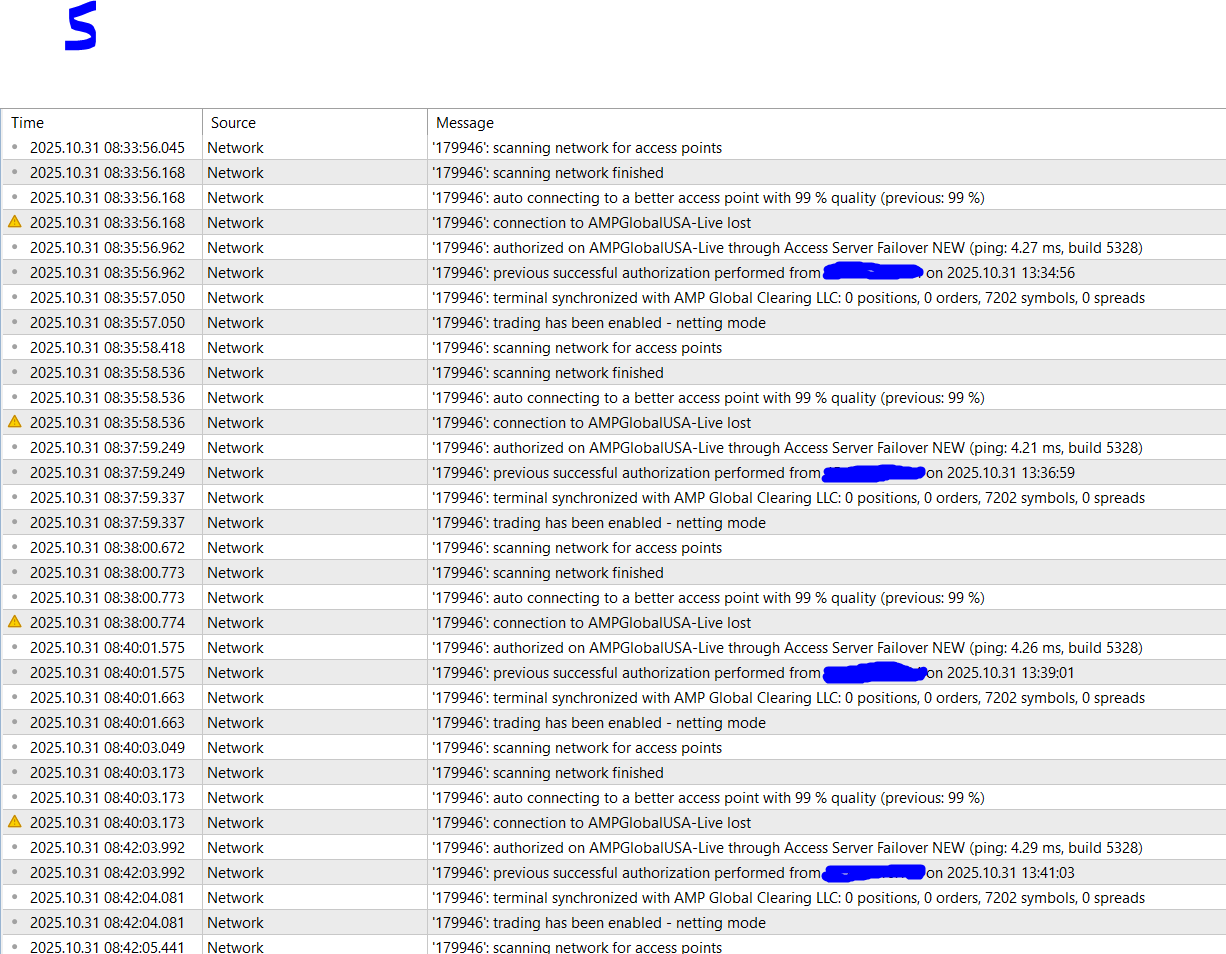Viewport: 1226px width, 954px height.
Task: Select terminal synchronized message at 08:40:01.663
Action: point(788,698)
